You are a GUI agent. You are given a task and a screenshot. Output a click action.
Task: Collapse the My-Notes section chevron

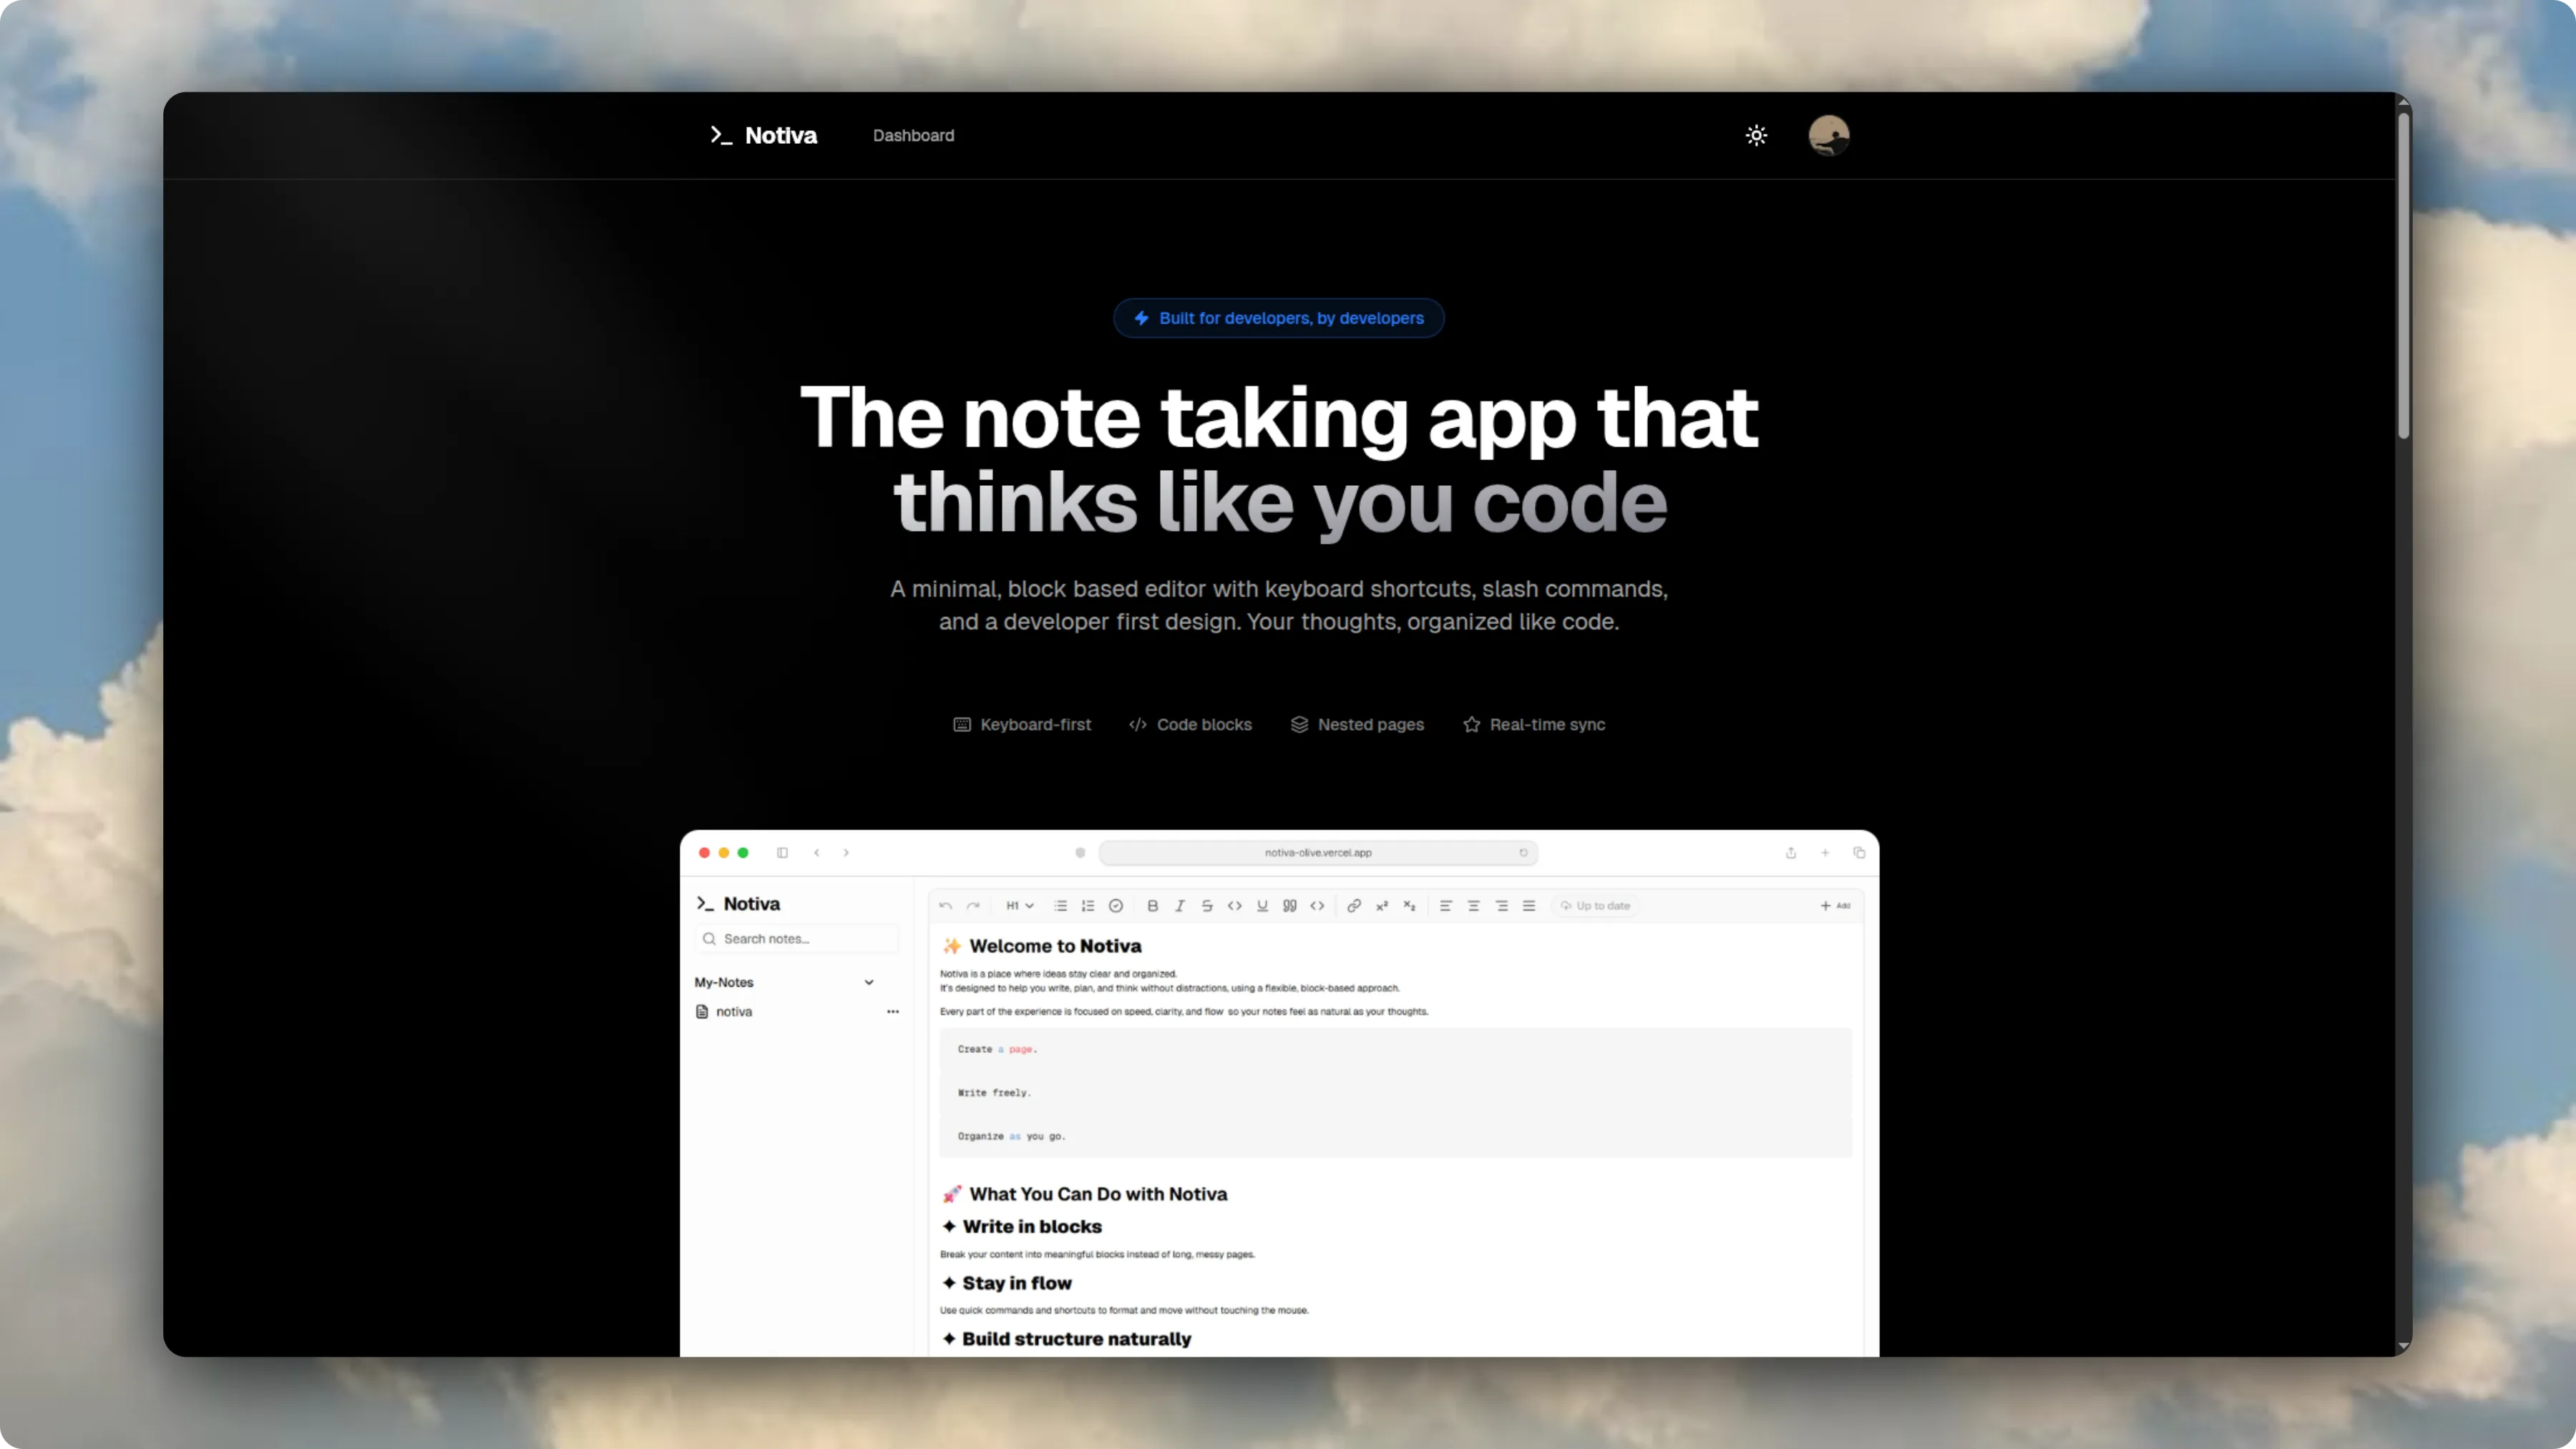869,983
